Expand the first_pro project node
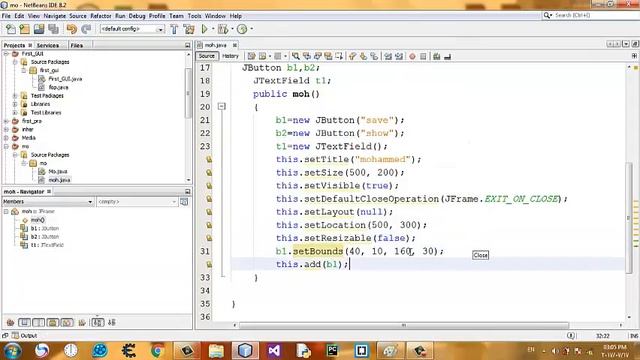The height and width of the screenshot is (360, 640). point(6,121)
